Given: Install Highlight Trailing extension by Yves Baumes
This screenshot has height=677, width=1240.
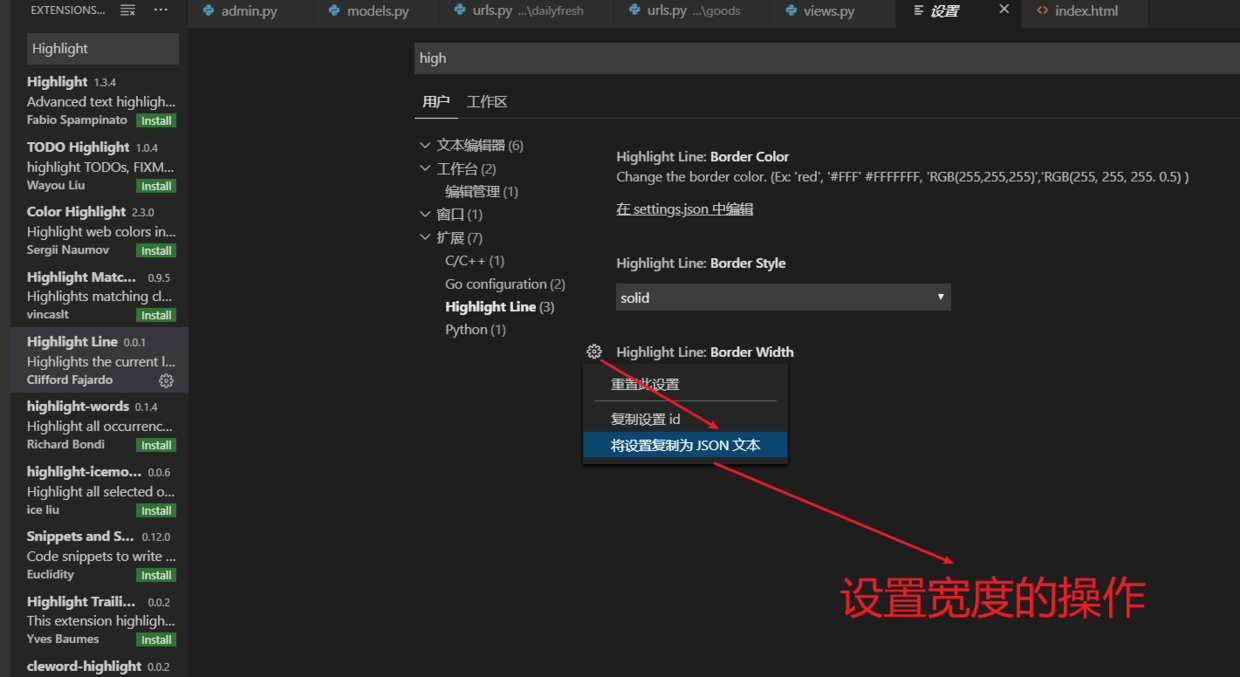Looking at the screenshot, I should 156,640.
